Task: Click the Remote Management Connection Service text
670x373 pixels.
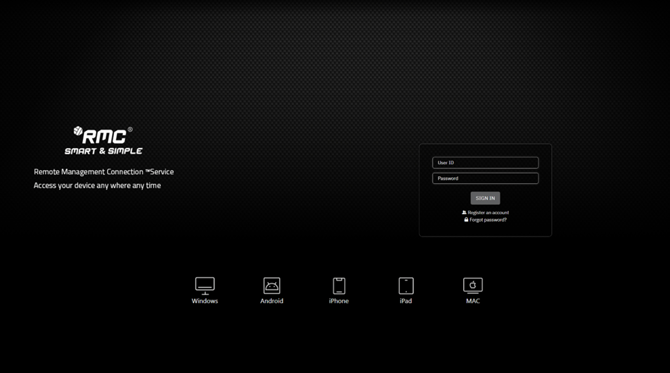Action: [x=104, y=172]
